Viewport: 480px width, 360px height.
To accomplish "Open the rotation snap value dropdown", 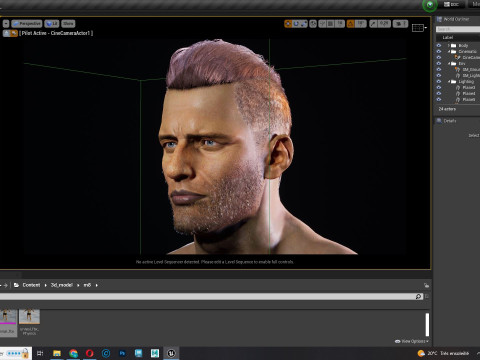I will click(x=361, y=24).
